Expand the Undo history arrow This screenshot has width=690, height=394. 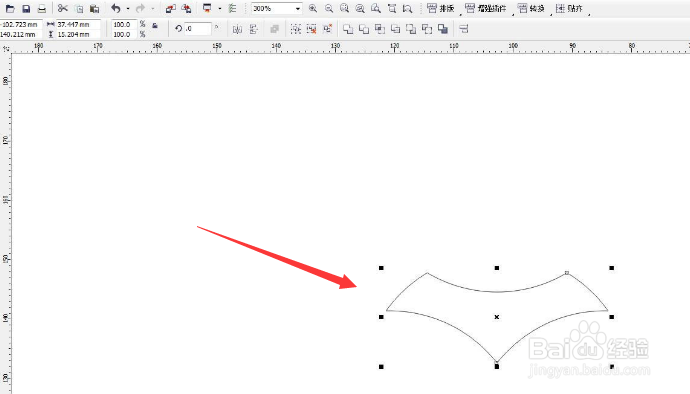[128, 8]
